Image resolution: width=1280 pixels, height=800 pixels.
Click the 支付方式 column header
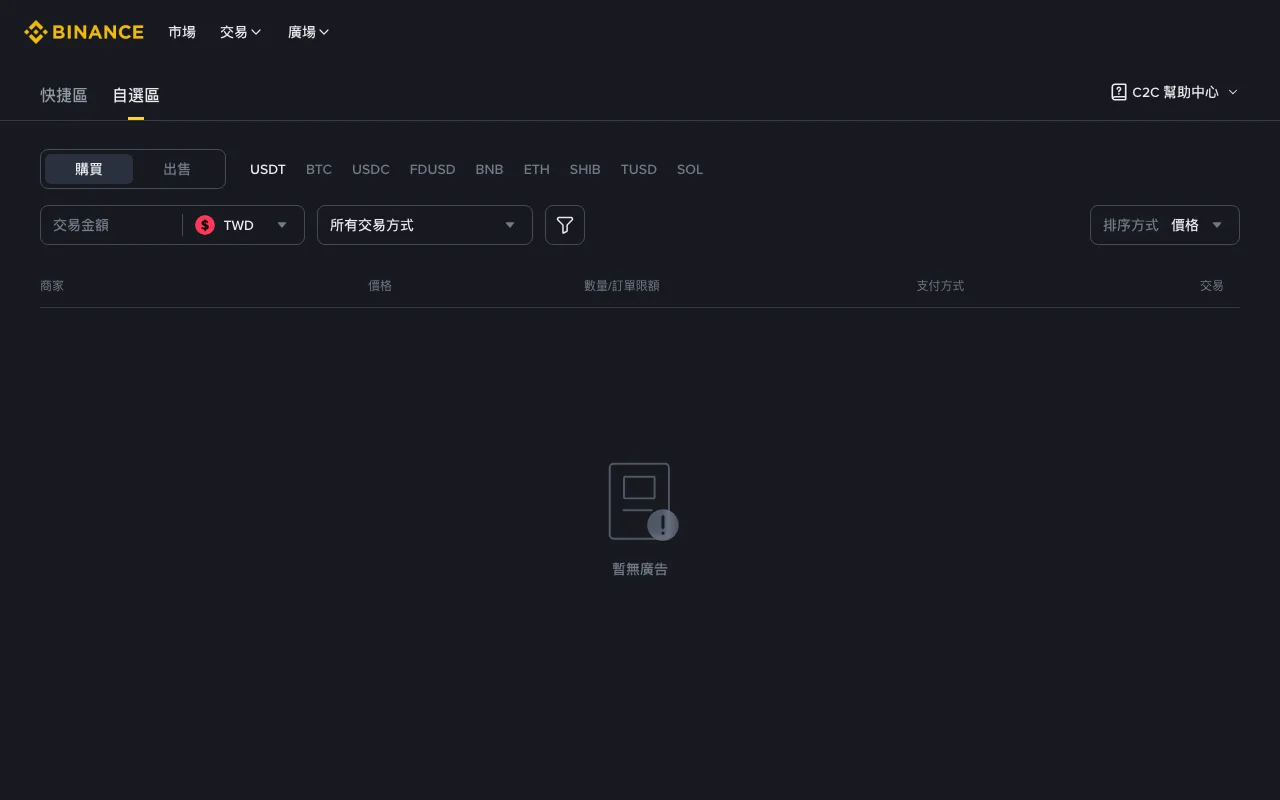(940, 285)
